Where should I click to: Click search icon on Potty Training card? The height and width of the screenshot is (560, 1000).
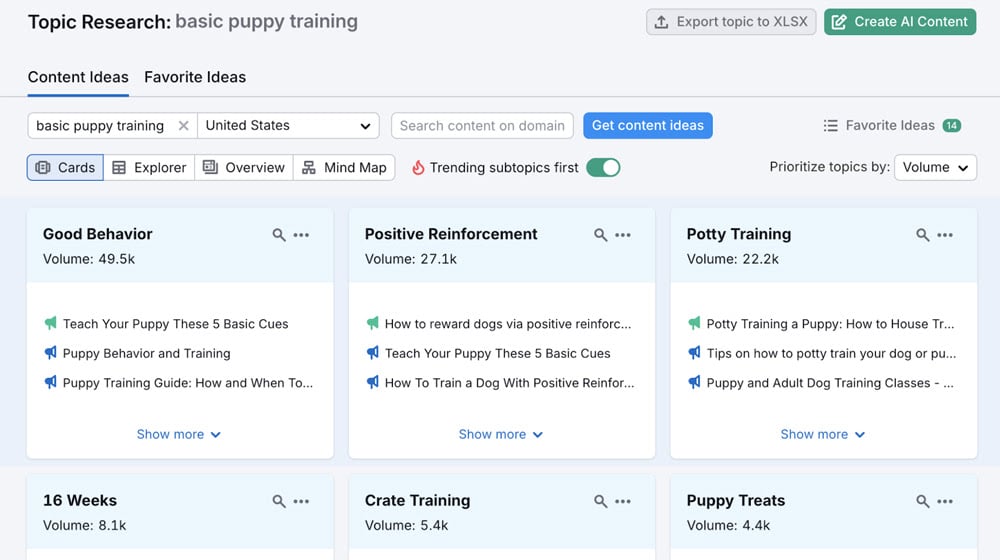(x=923, y=235)
